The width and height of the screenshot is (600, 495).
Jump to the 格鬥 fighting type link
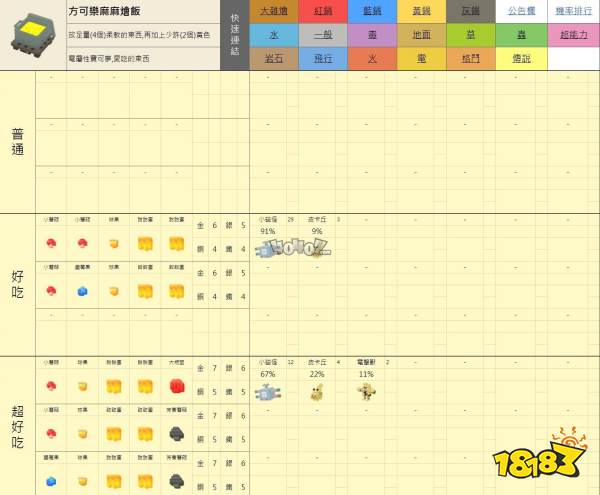471,59
